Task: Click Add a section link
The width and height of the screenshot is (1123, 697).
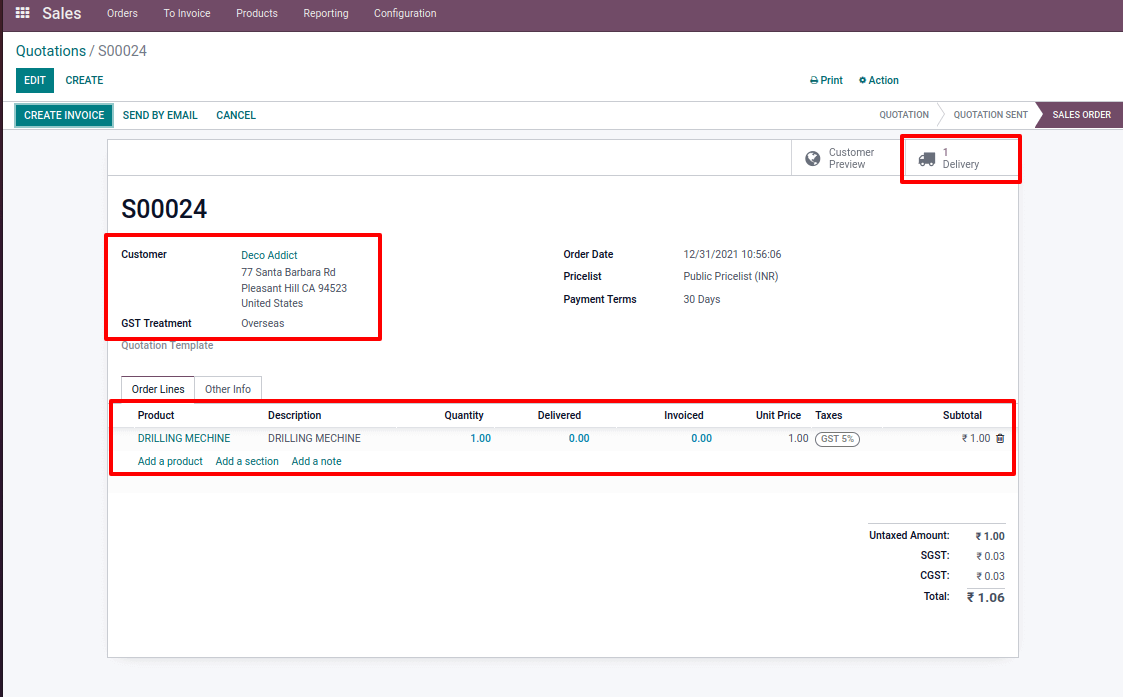Action: click(247, 461)
